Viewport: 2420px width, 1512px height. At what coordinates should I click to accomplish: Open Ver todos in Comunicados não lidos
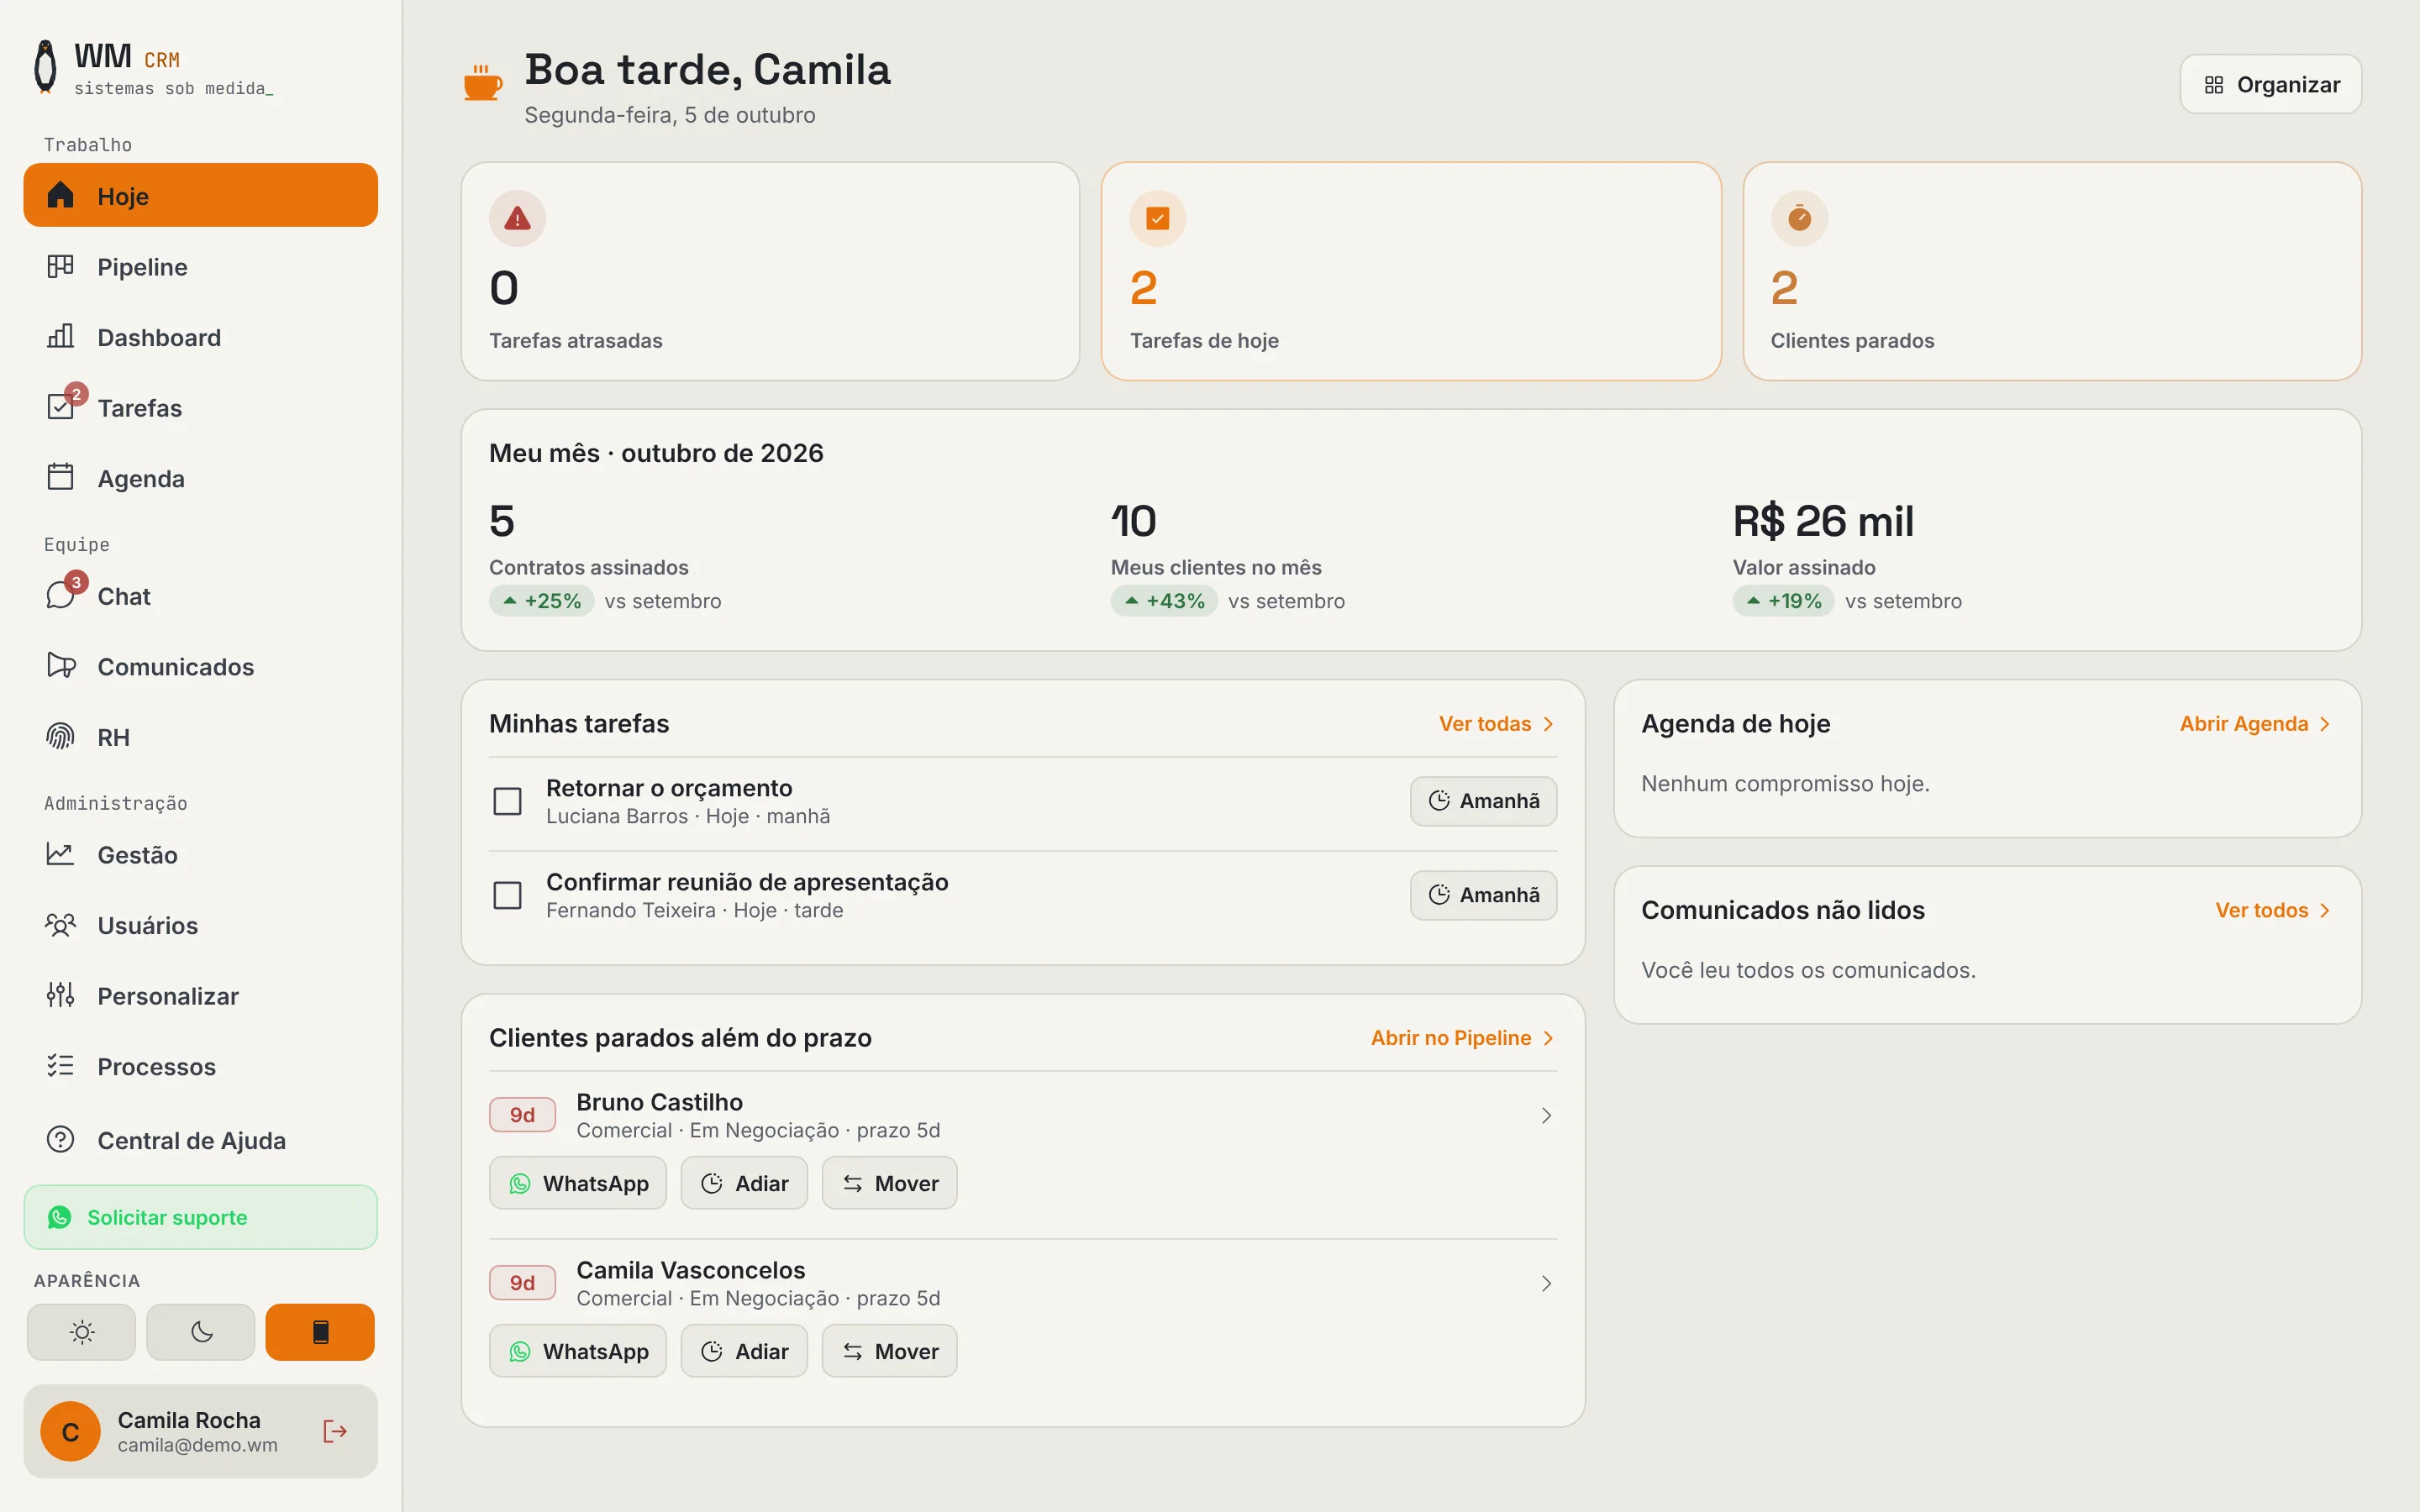click(x=2274, y=910)
